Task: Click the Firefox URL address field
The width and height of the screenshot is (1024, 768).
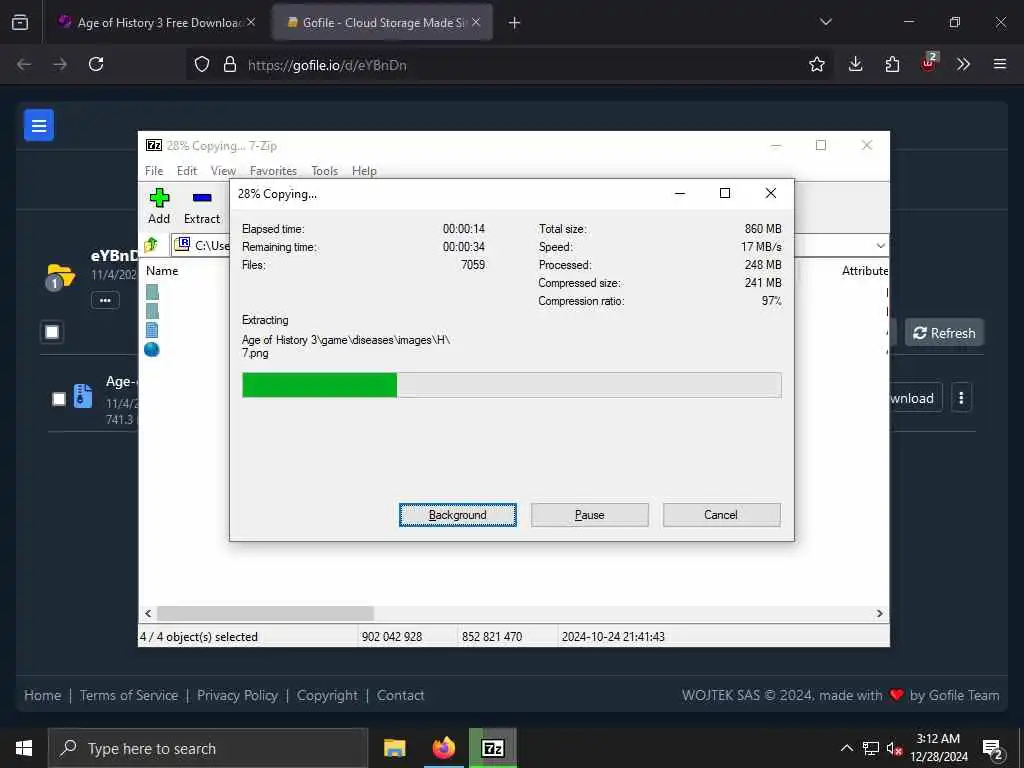Action: (509, 65)
